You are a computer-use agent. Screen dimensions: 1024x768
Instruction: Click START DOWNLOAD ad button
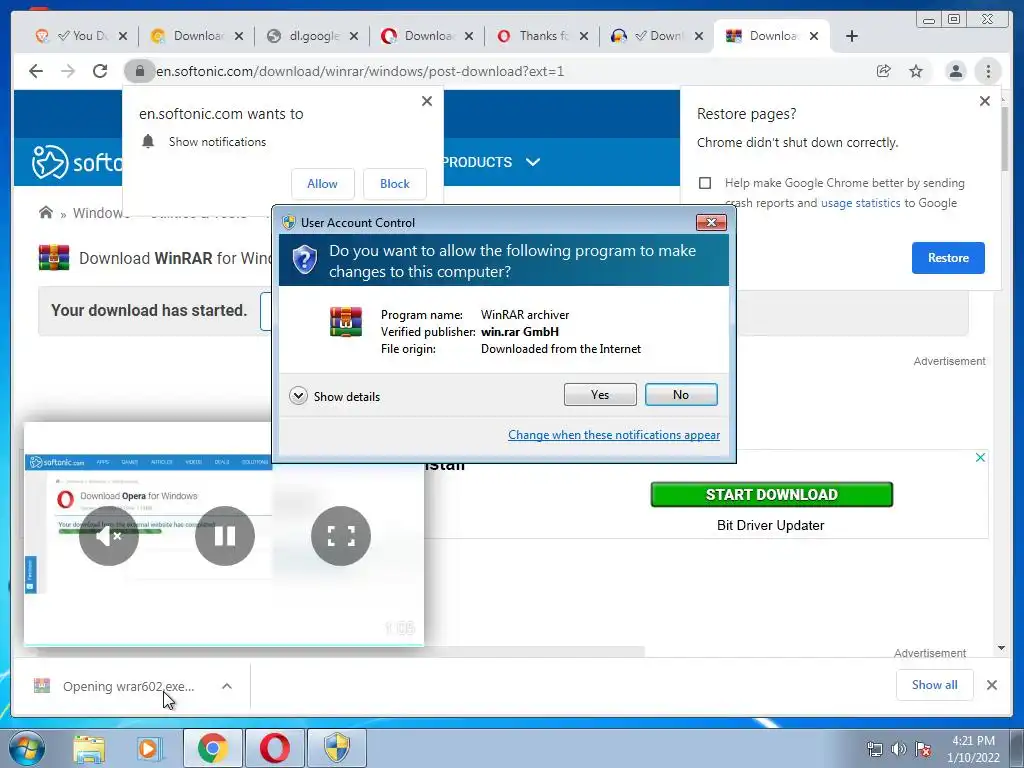[771, 494]
